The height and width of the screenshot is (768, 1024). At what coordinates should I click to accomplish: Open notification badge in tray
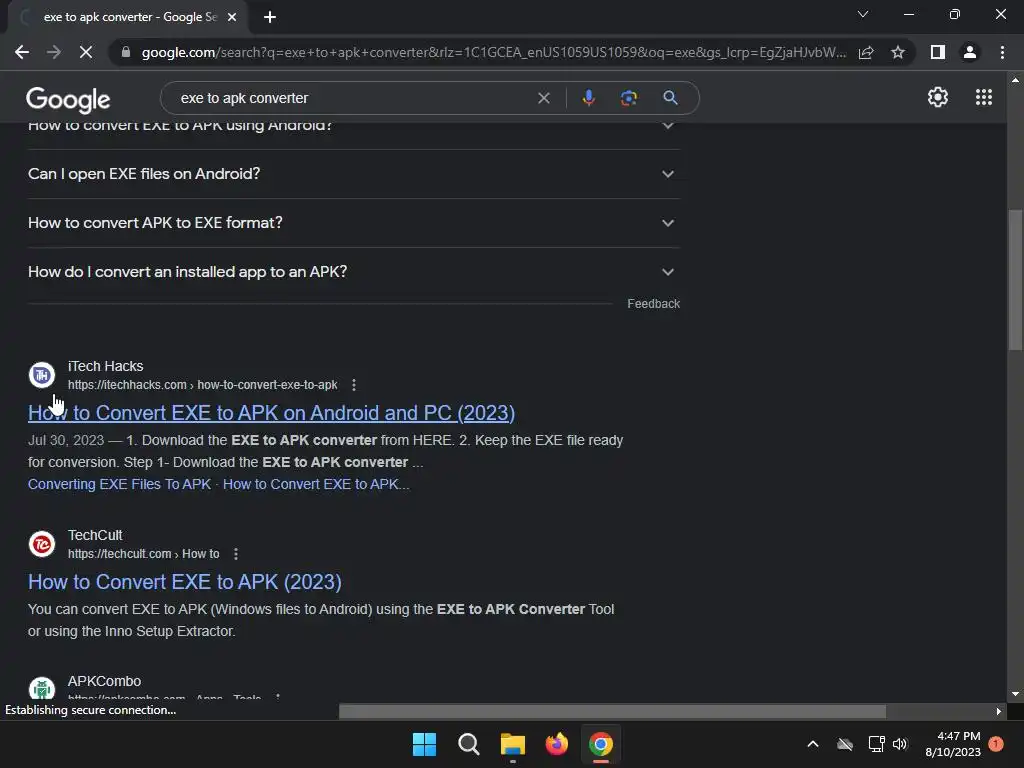pos(996,744)
